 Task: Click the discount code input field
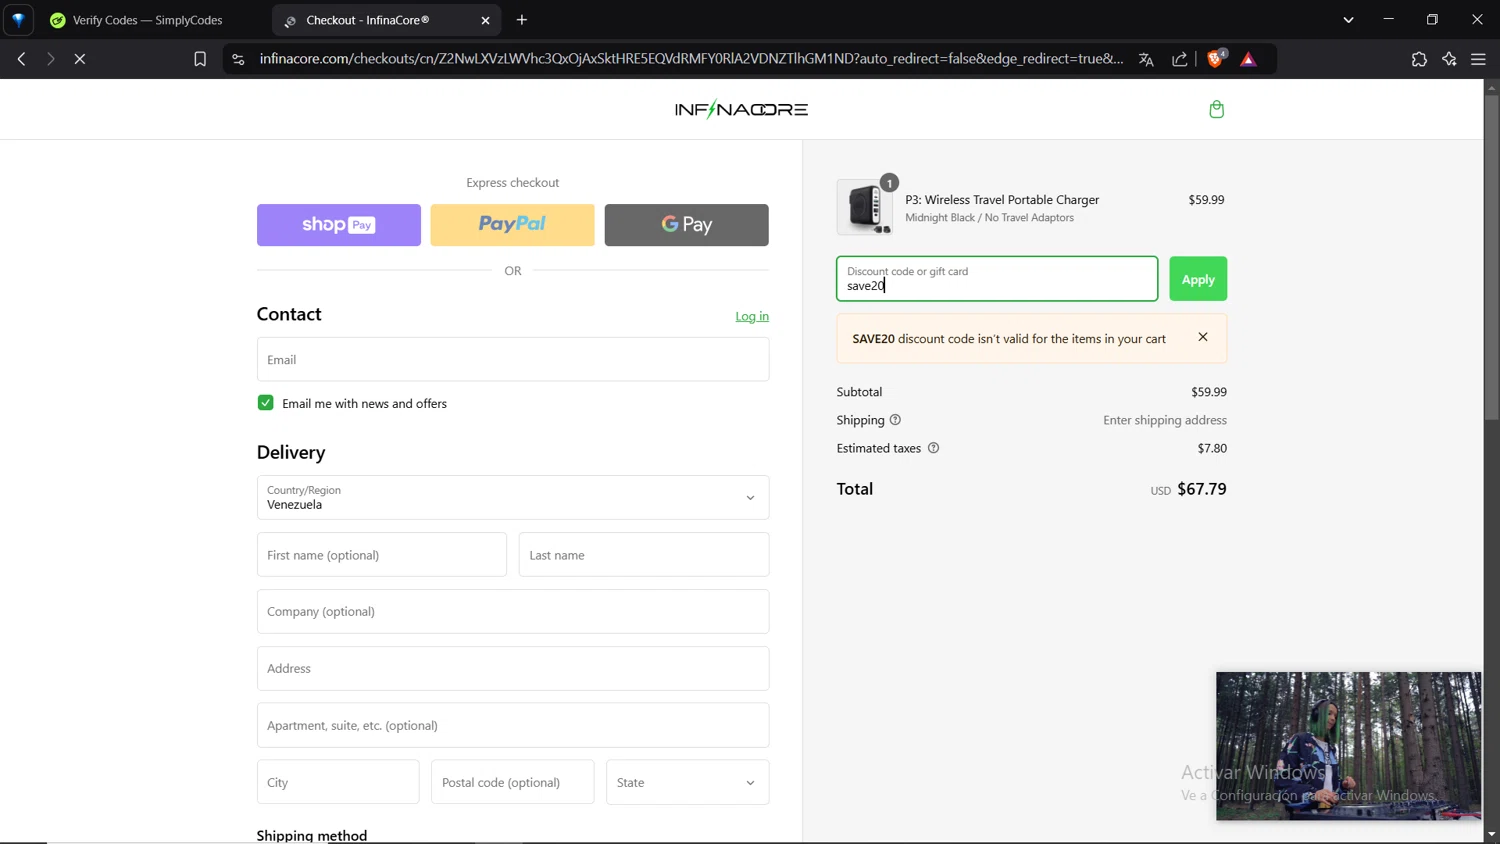(997, 279)
